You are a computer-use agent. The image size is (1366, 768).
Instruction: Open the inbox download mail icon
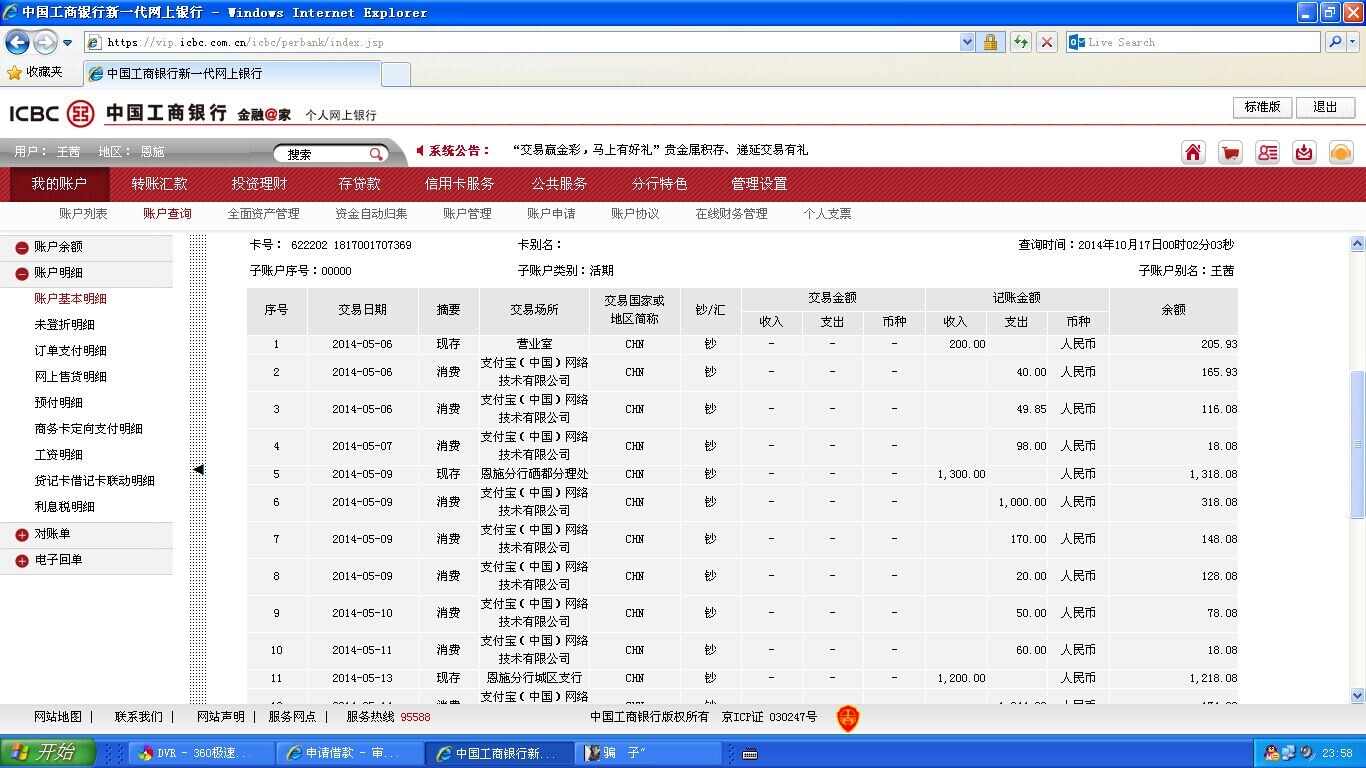coord(1304,152)
